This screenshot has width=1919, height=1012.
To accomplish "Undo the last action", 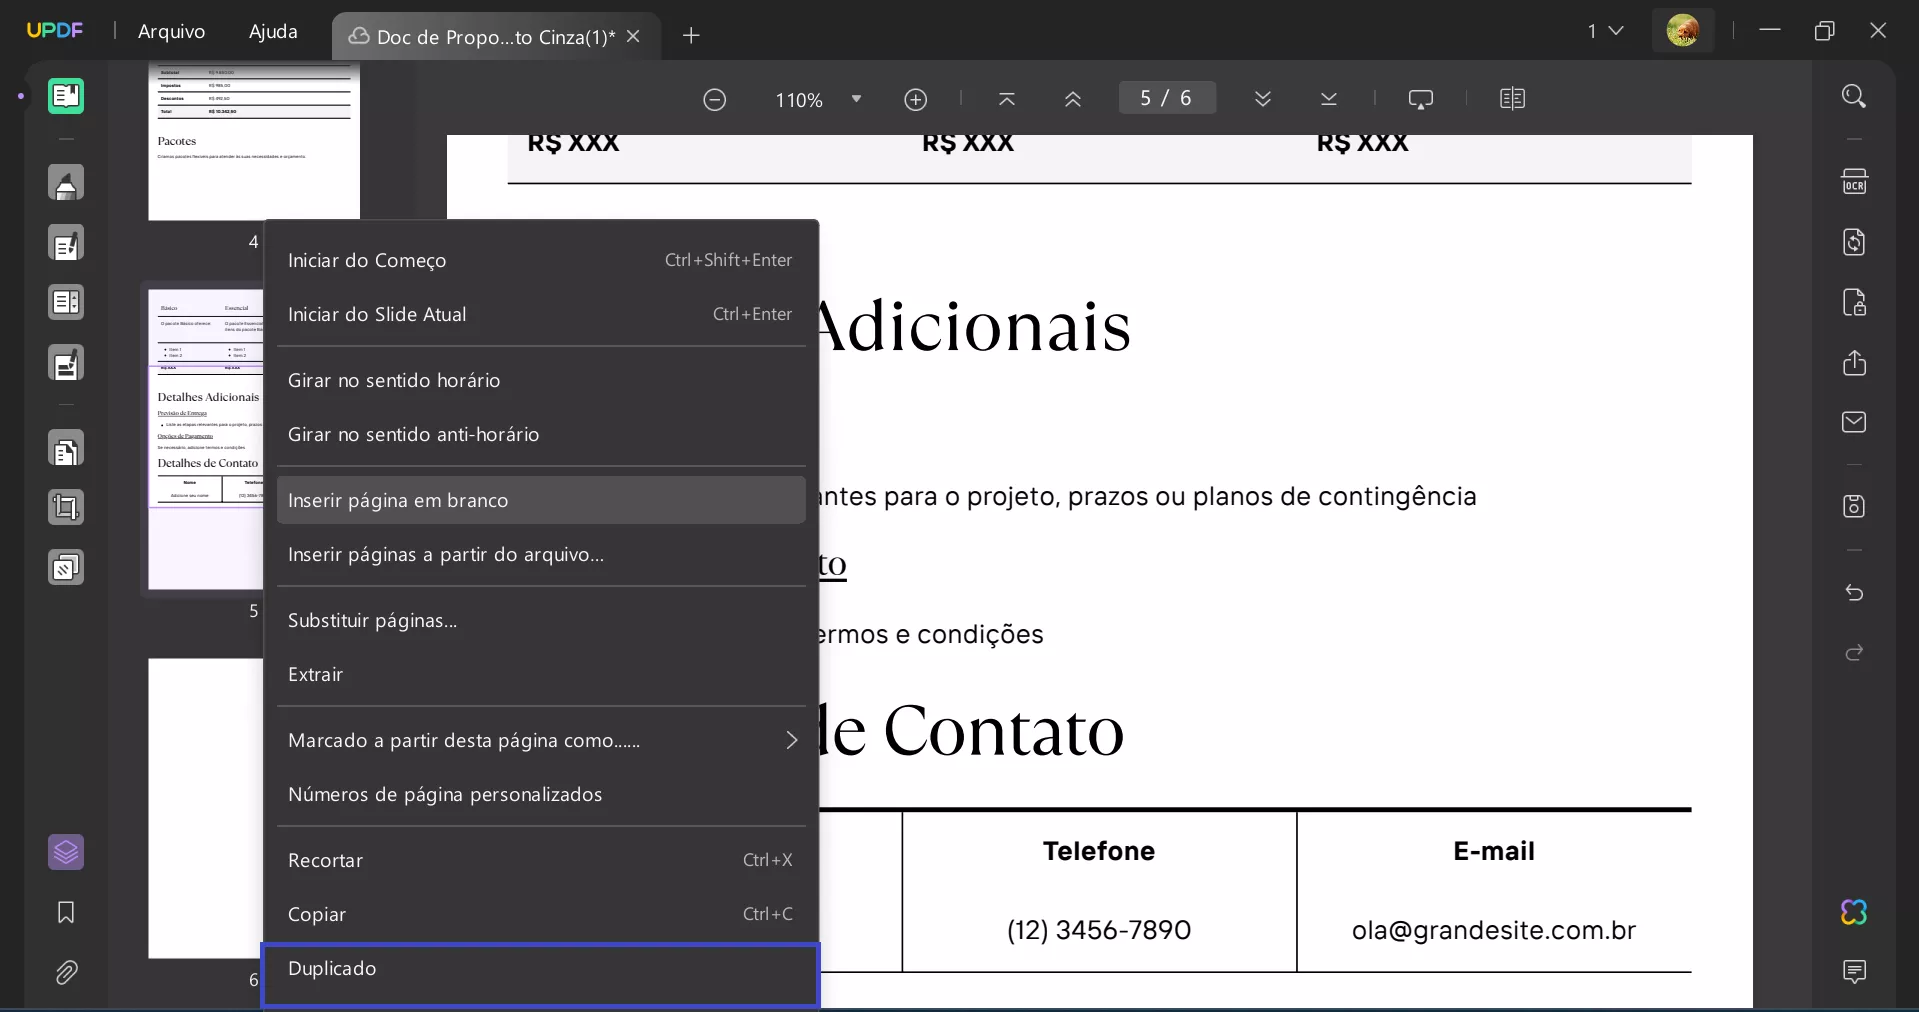I will (1855, 593).
